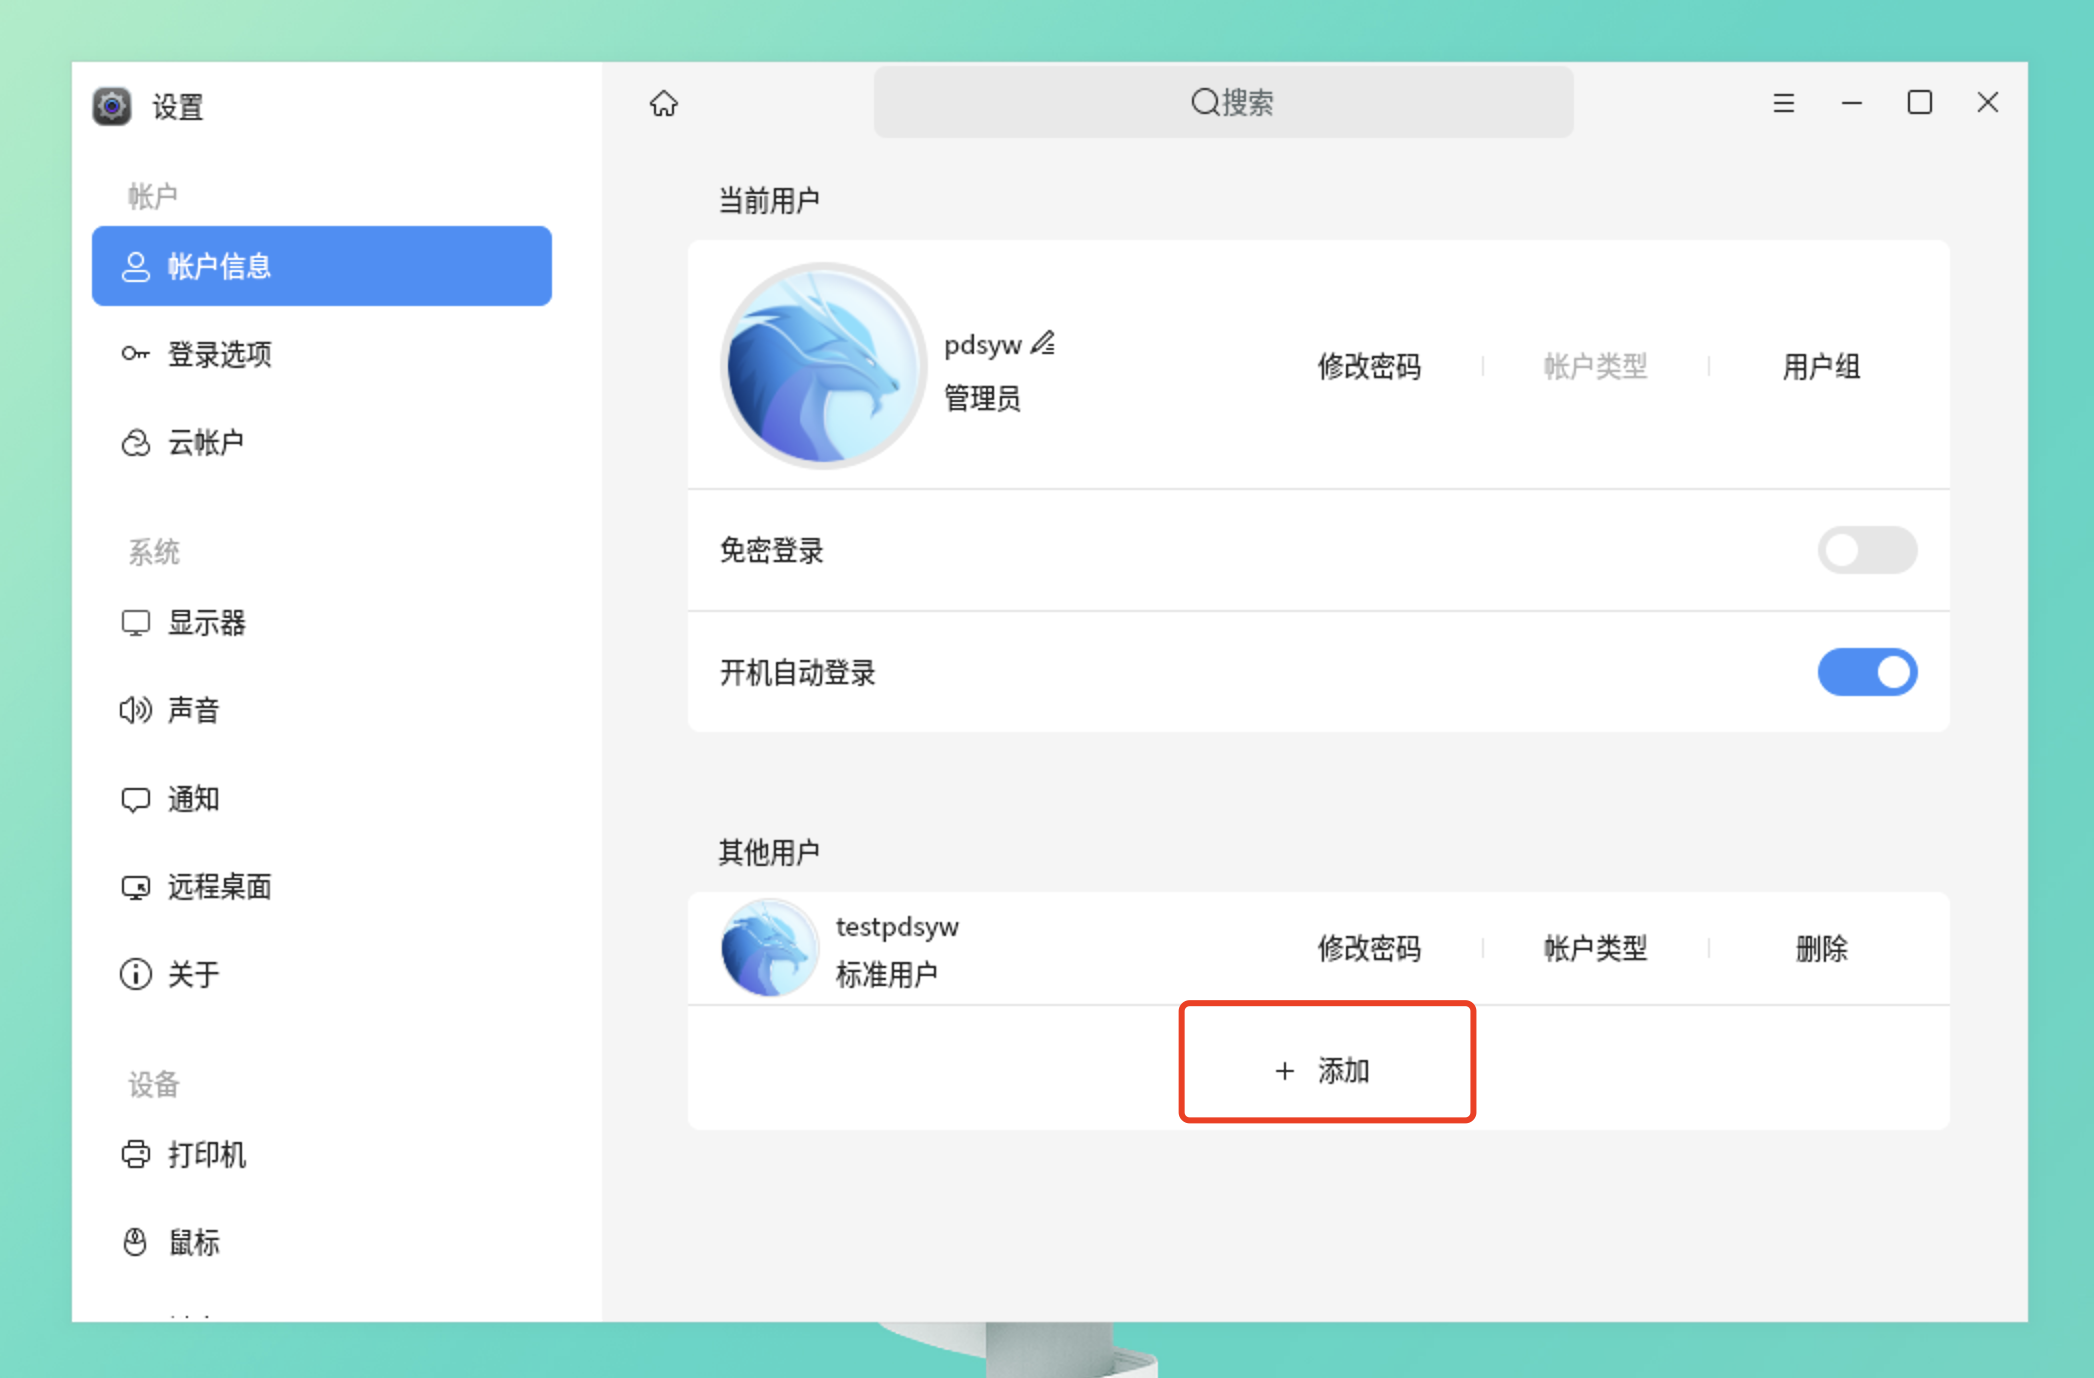Click the home icon in header
This screenshot has height=1378, width=2094.
663,103
